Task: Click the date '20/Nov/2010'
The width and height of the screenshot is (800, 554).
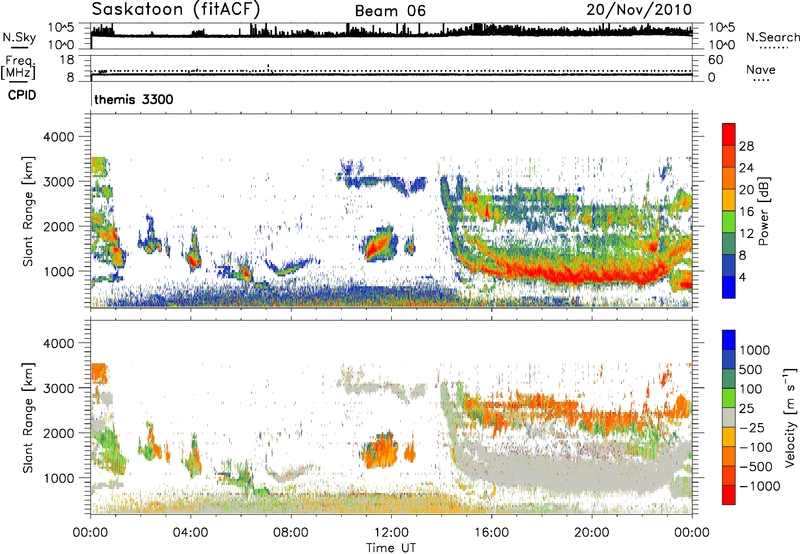Action: click(639, 9)
